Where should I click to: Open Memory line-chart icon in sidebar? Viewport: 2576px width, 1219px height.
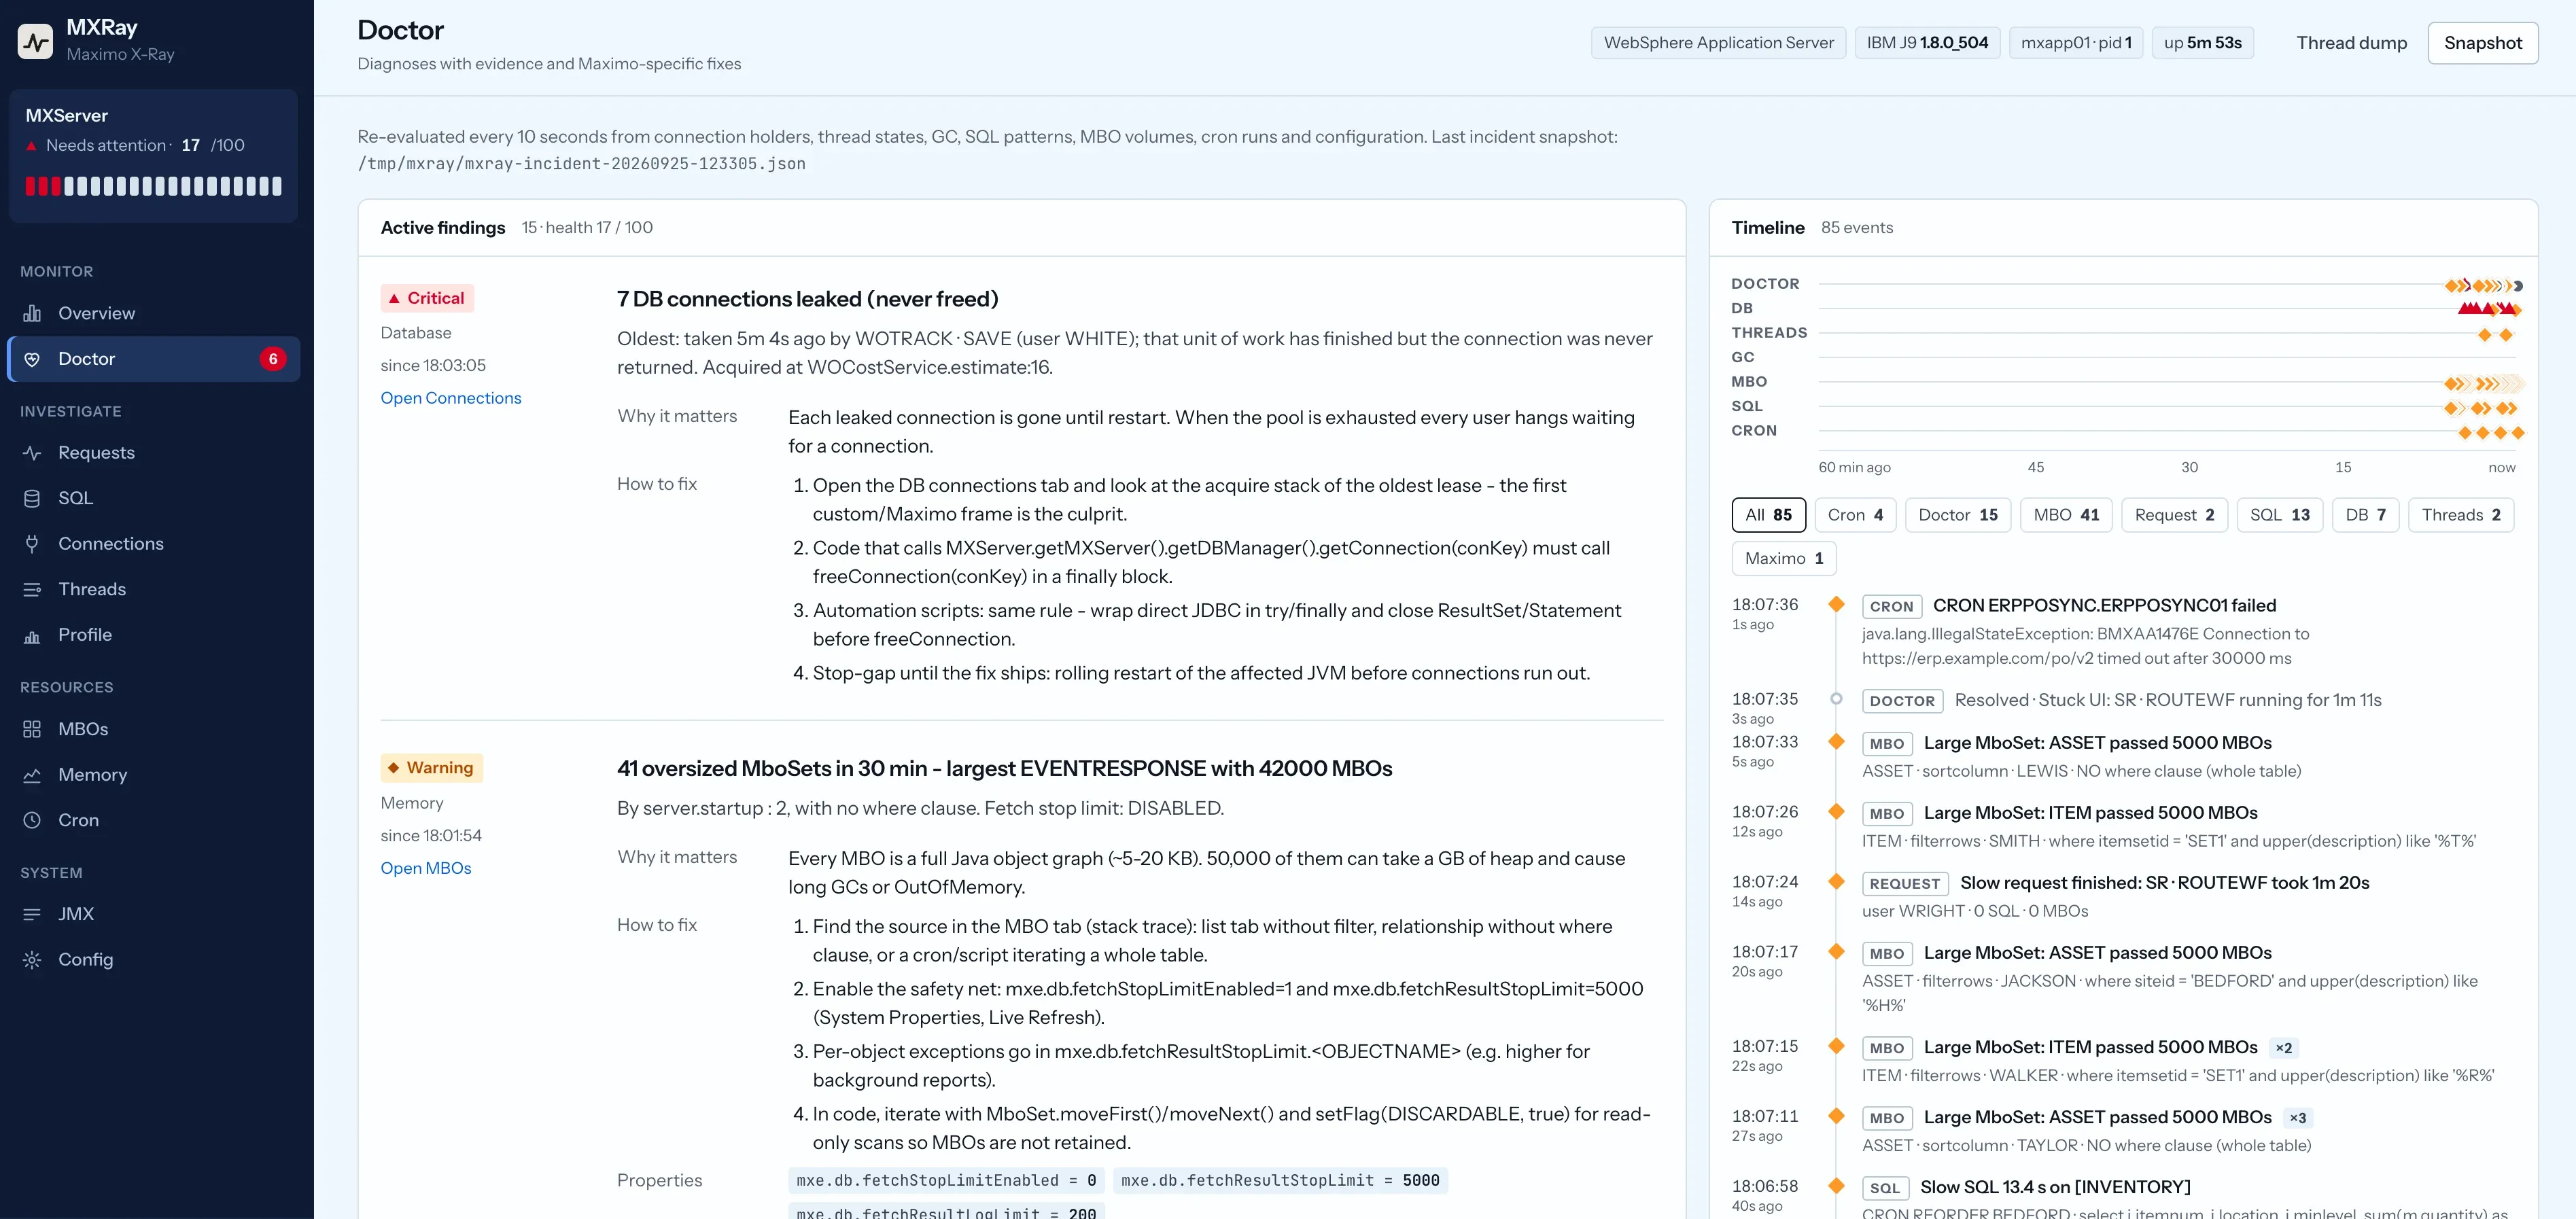coord(32,775)
